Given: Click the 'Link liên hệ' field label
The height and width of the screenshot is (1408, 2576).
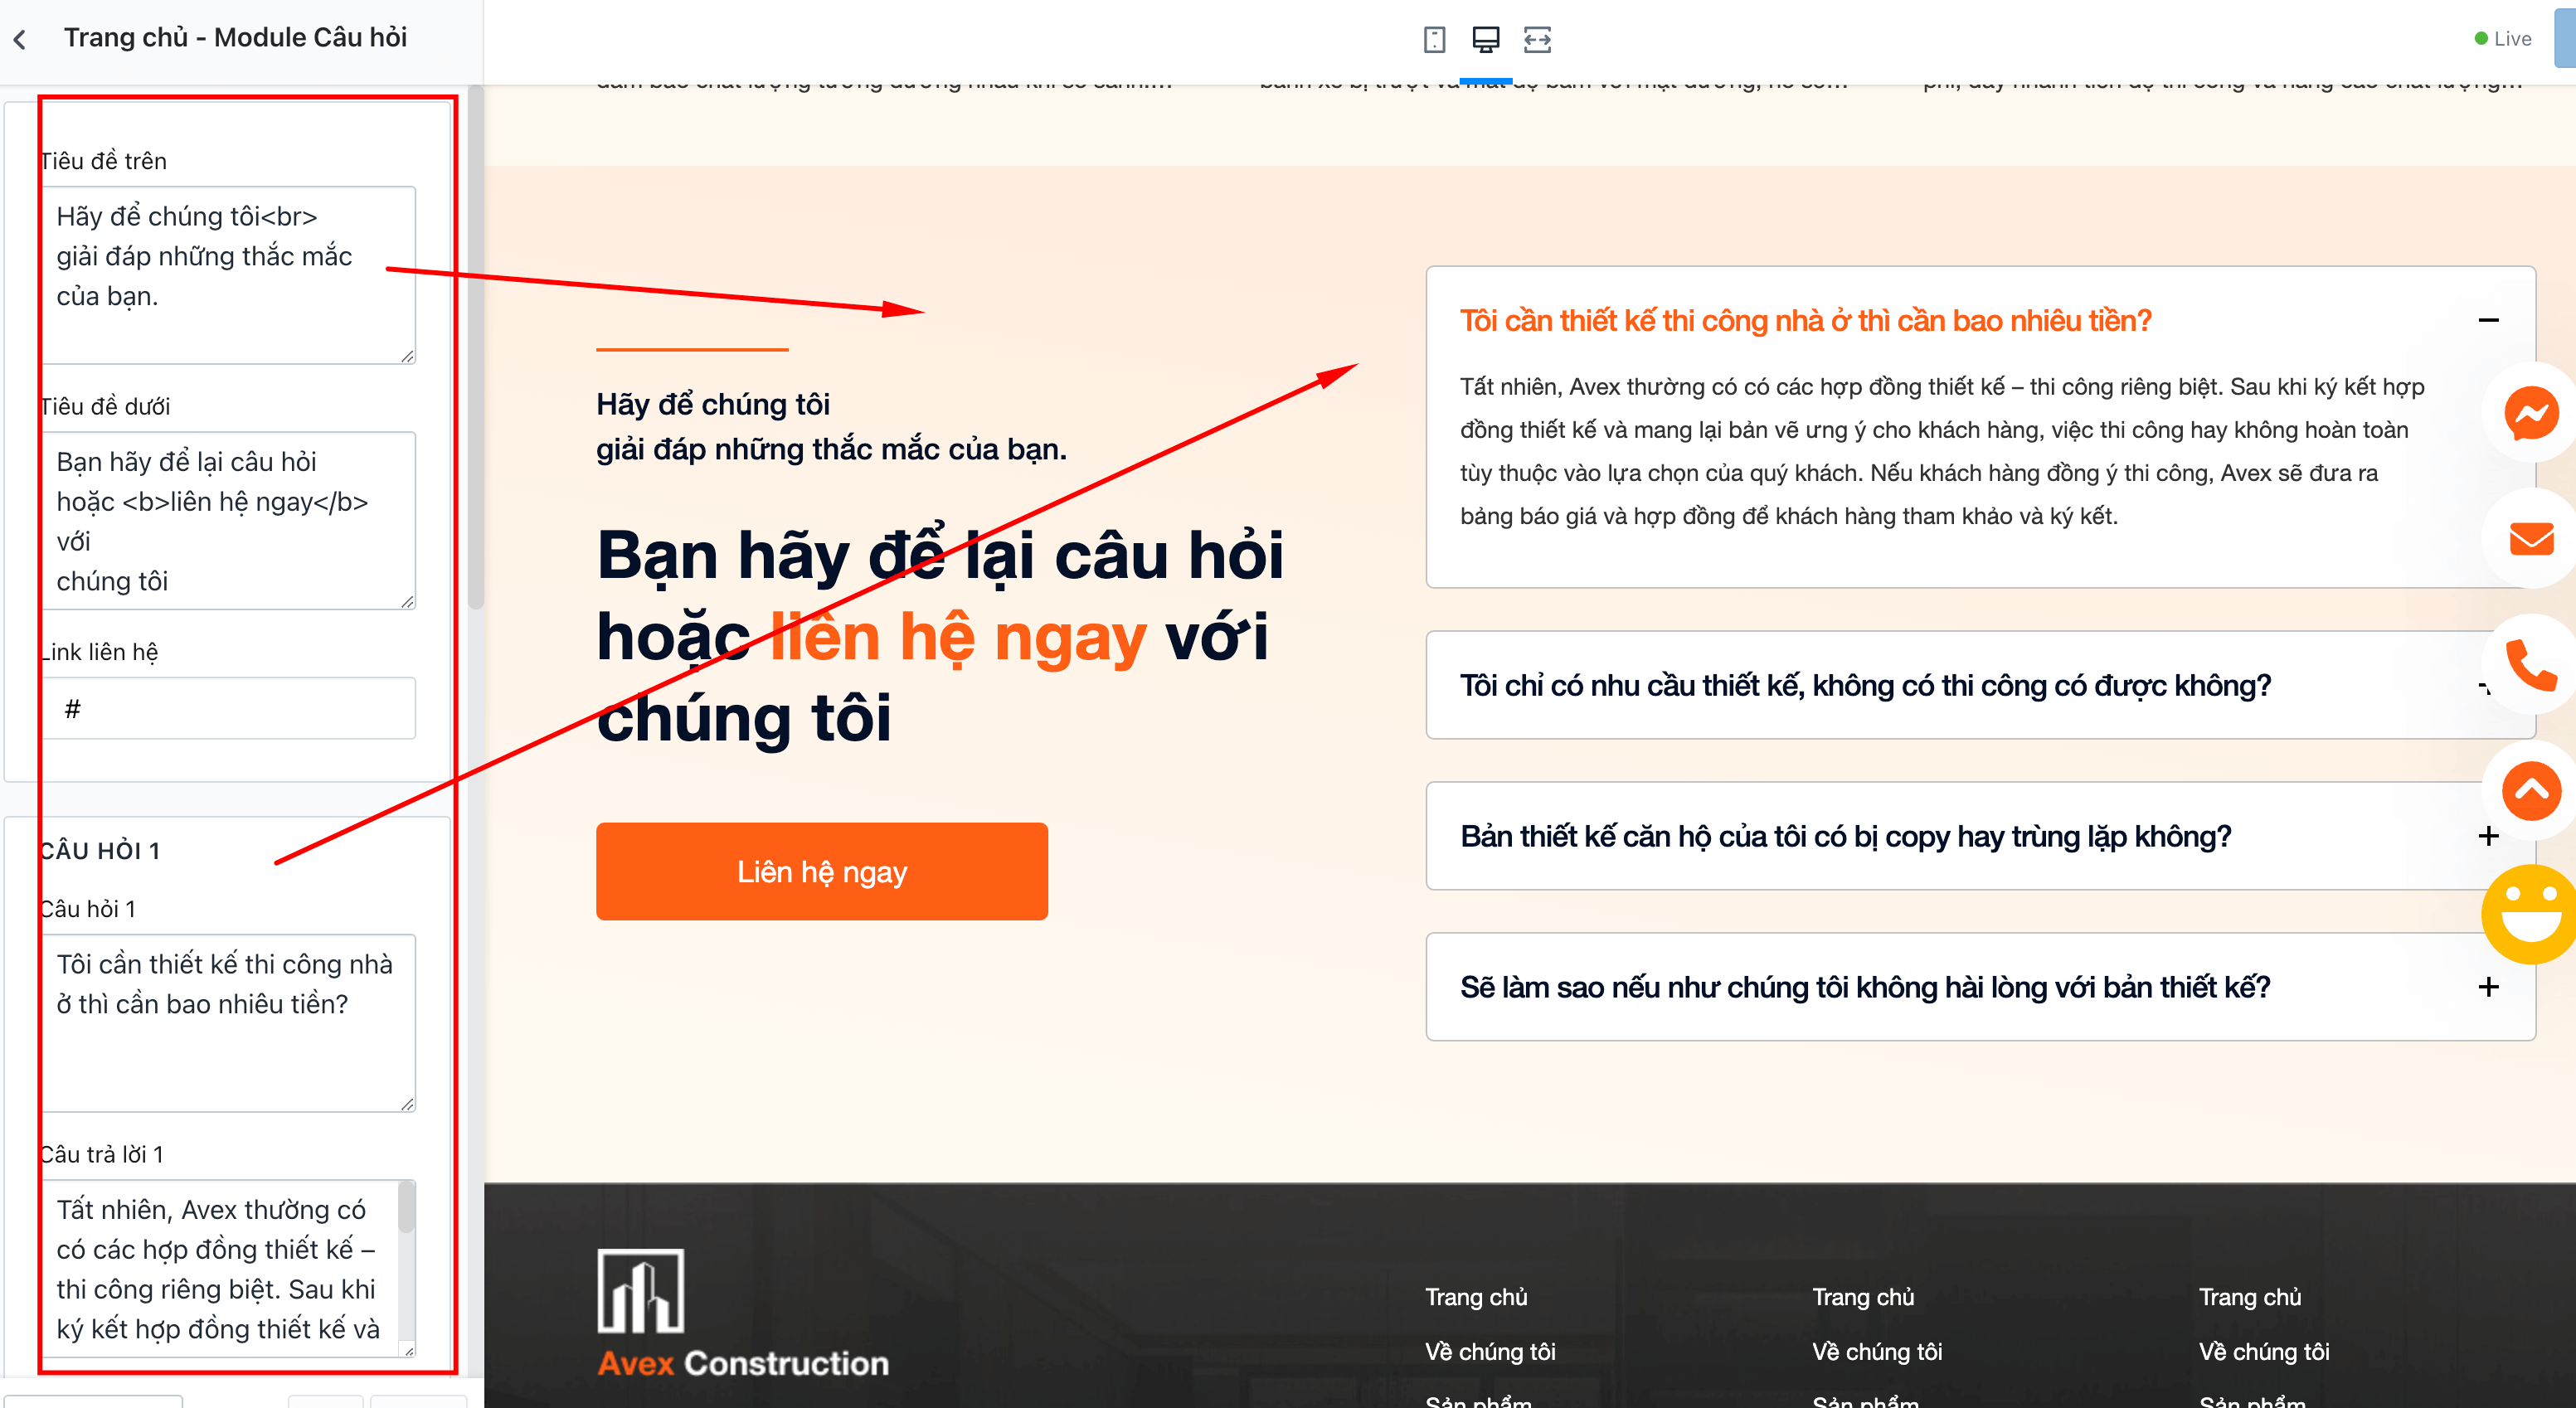Looking at the screenshot, I should click(98, 652).
